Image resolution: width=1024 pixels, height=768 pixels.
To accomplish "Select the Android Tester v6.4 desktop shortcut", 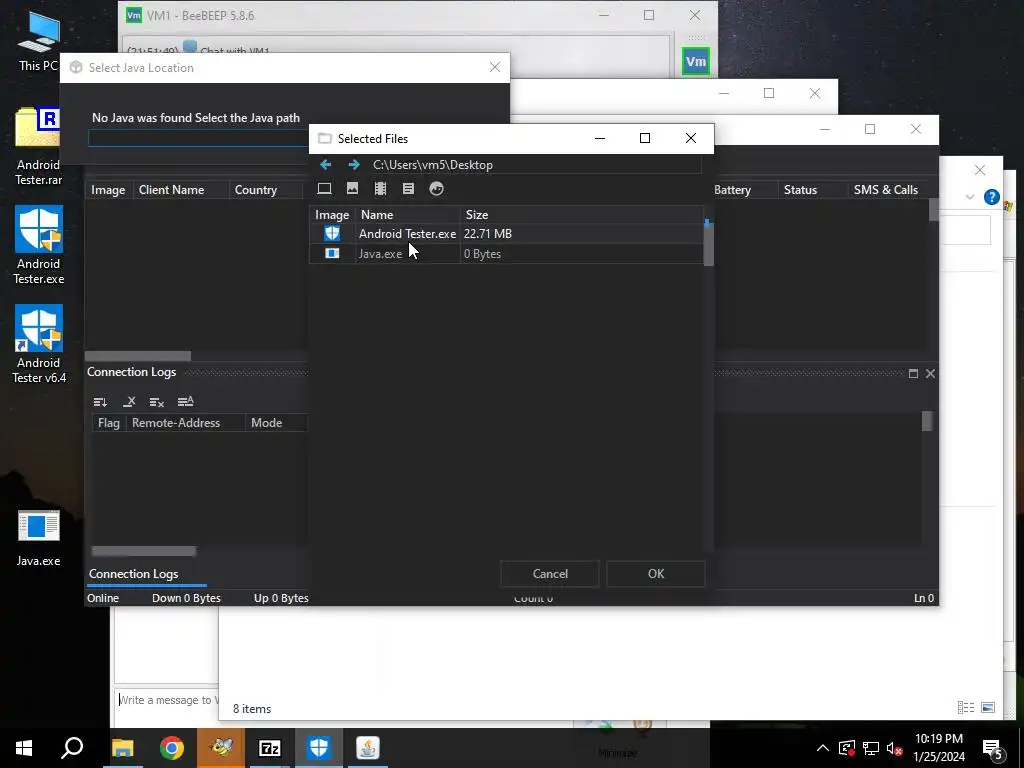I will pos(39,344).
